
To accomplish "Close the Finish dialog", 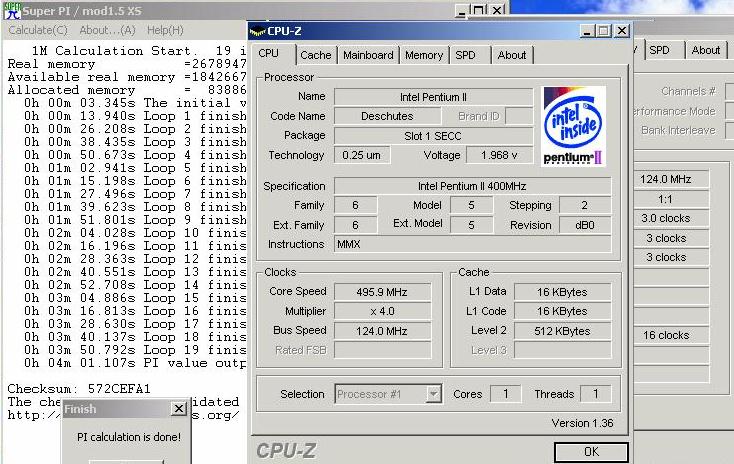I will [x=179, y=409].
